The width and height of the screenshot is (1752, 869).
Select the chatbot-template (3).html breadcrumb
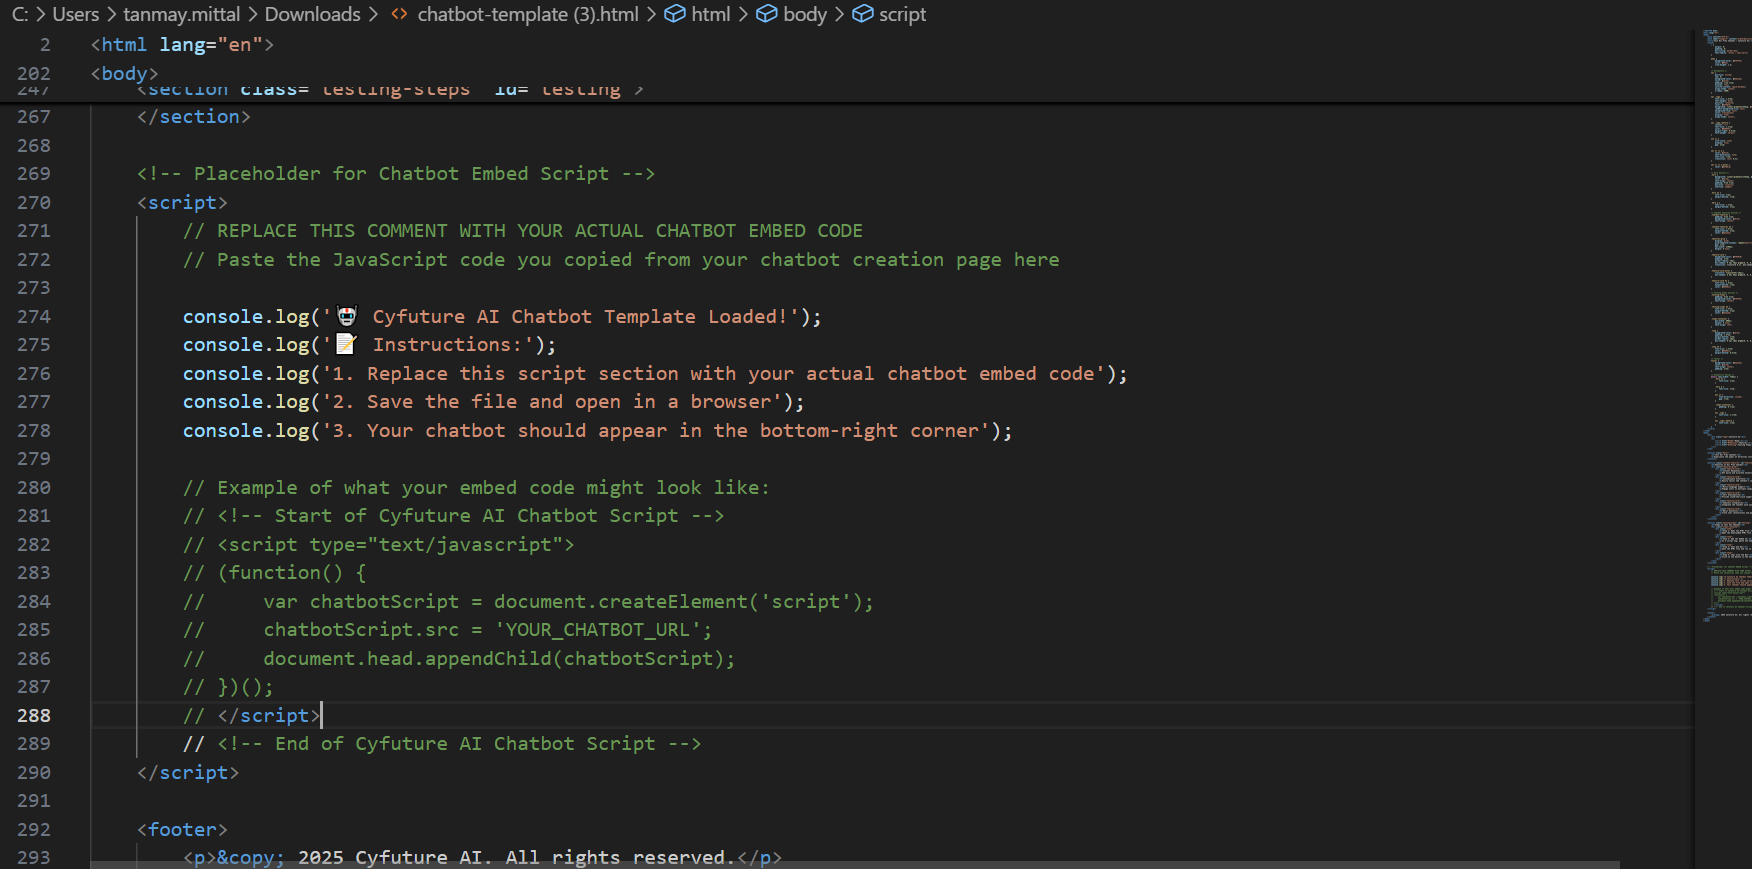click(527, 14)
